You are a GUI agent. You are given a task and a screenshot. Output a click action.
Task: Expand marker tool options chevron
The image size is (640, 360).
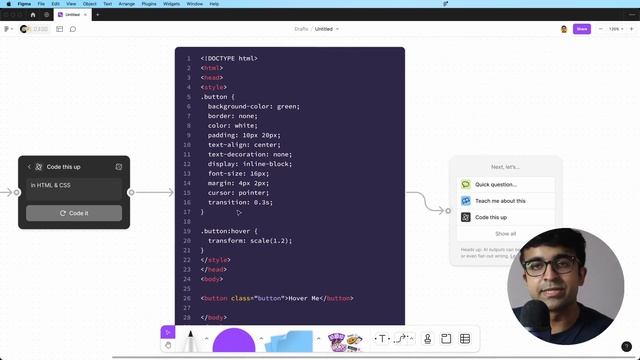[207, 338]
